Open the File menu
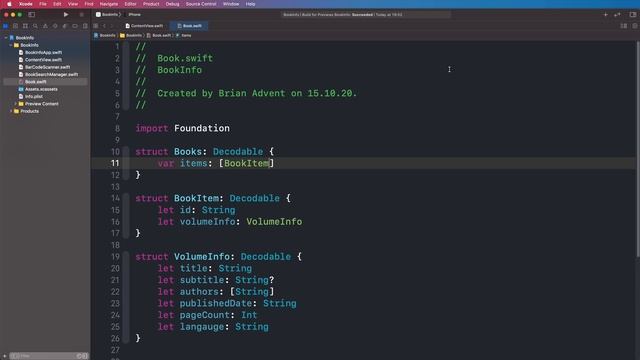The height and width of the screenshot is (360, 640). [x=43, y=4]
